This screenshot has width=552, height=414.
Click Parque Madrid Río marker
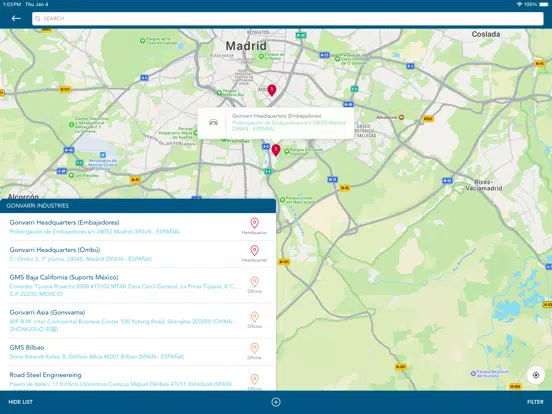point(219,93)
